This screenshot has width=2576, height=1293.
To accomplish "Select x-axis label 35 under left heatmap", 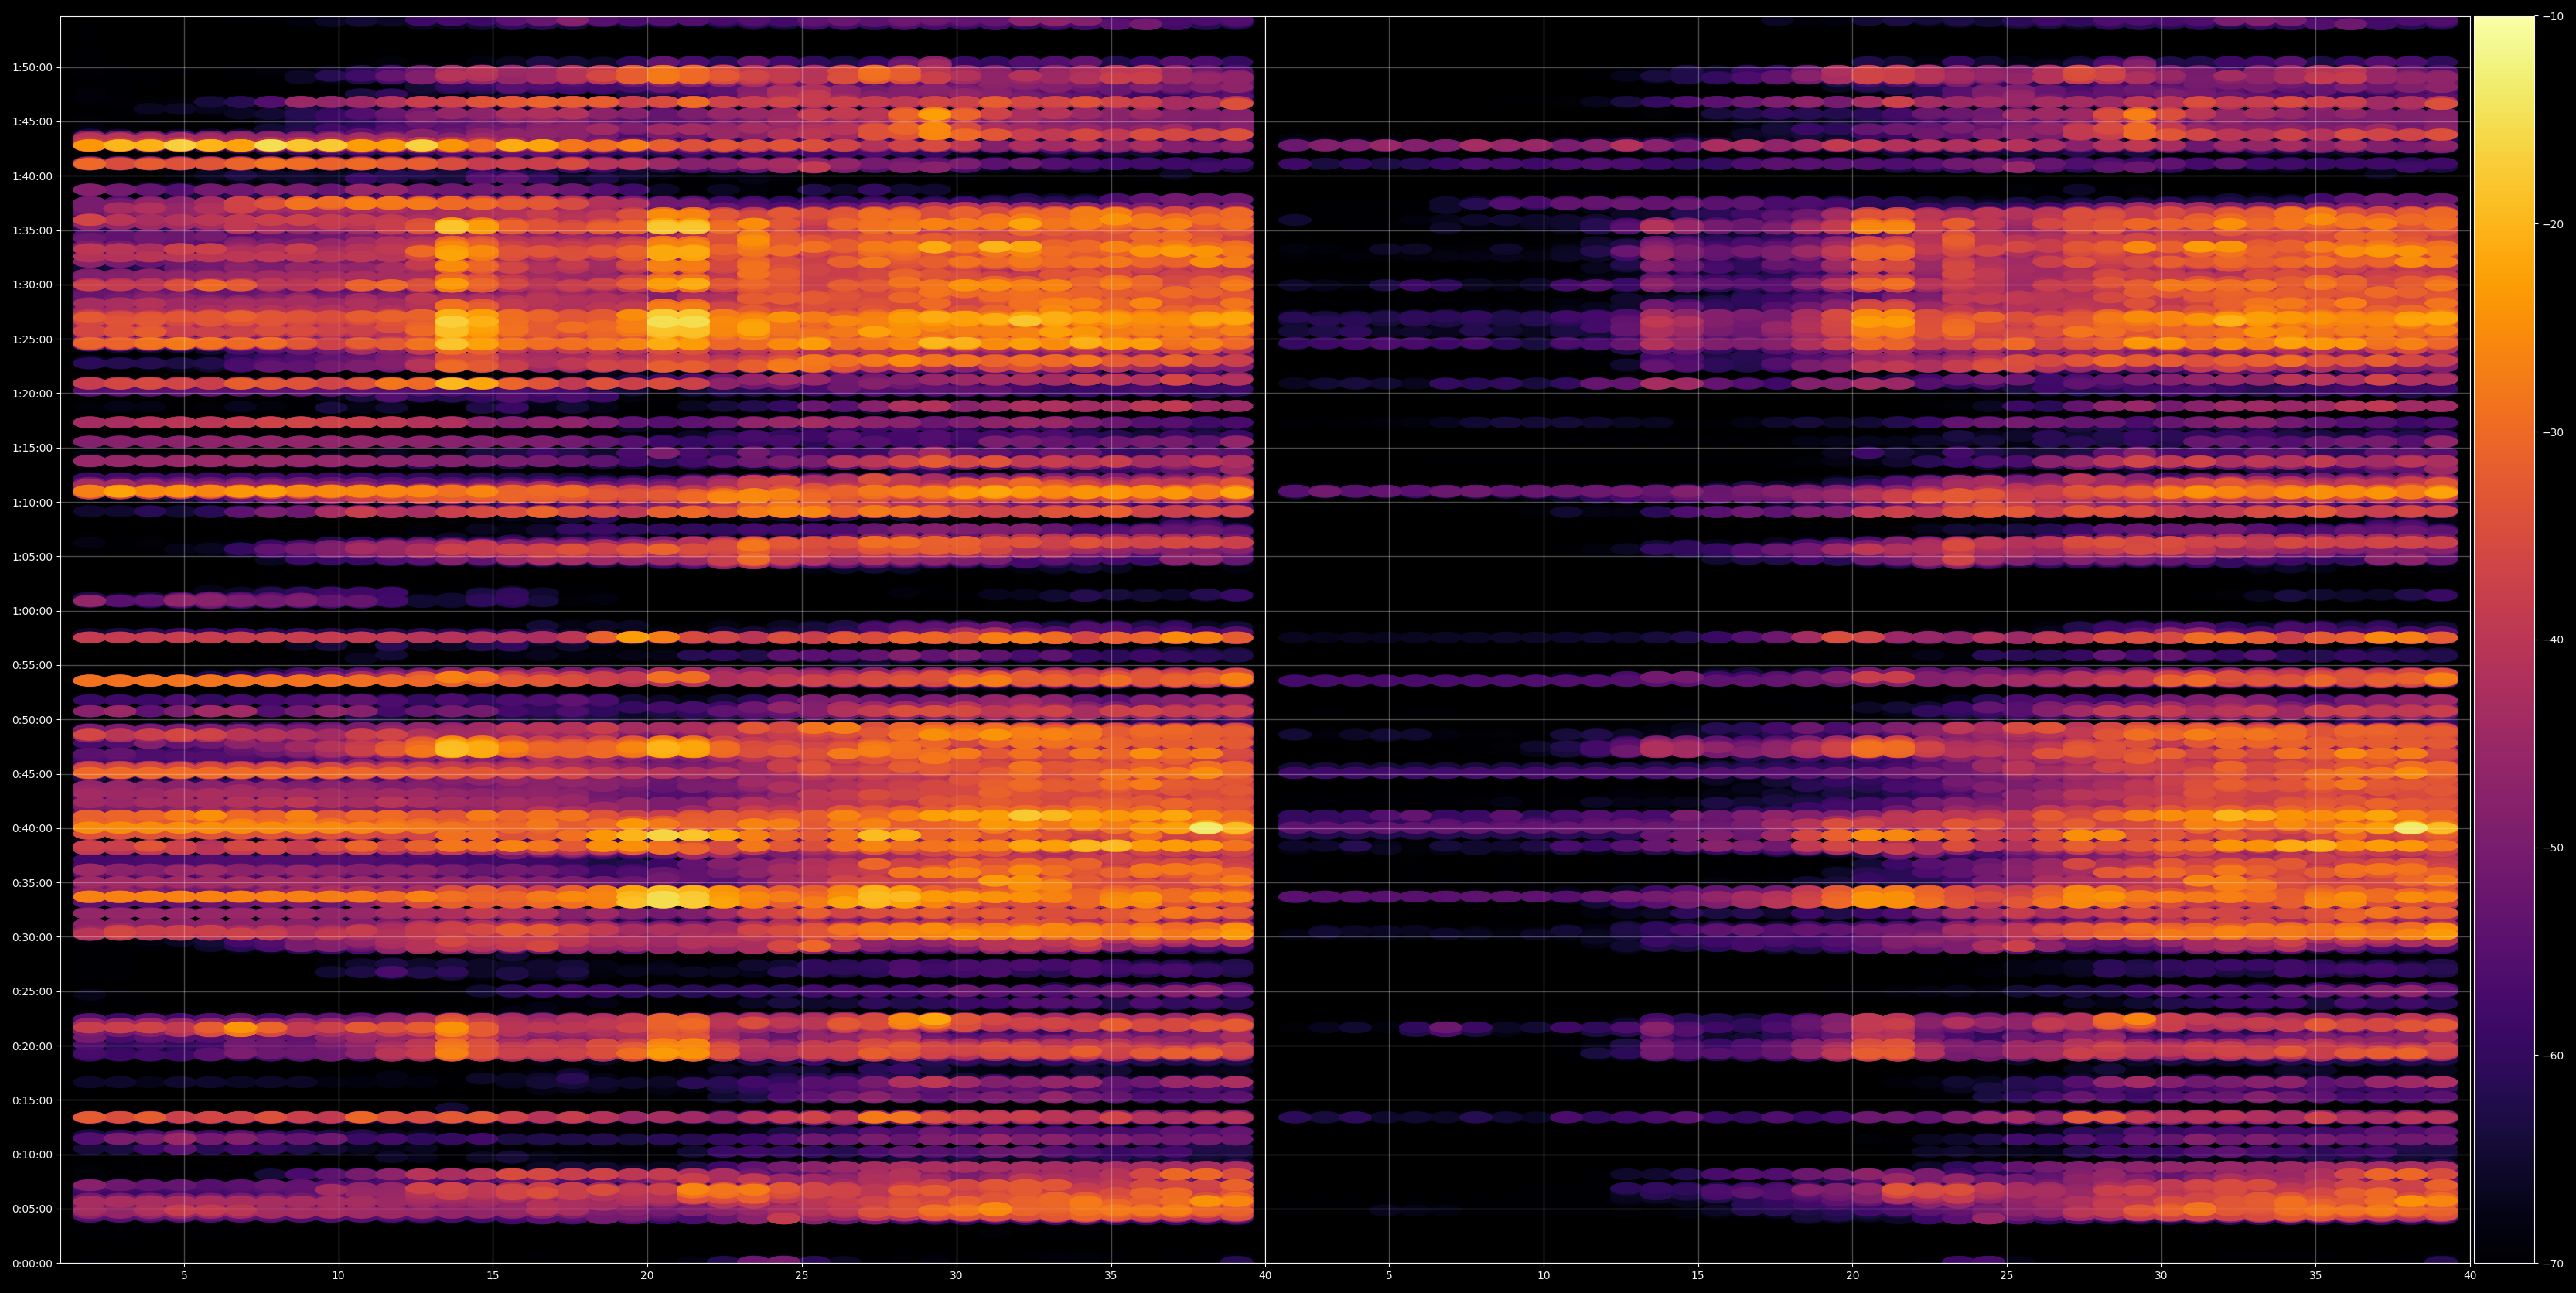I will click(1111, 1276).
